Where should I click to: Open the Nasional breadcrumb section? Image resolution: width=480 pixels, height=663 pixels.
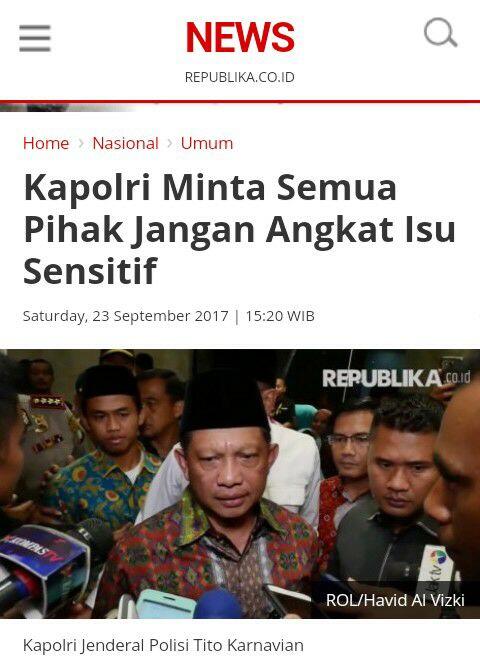click(126, 143)
